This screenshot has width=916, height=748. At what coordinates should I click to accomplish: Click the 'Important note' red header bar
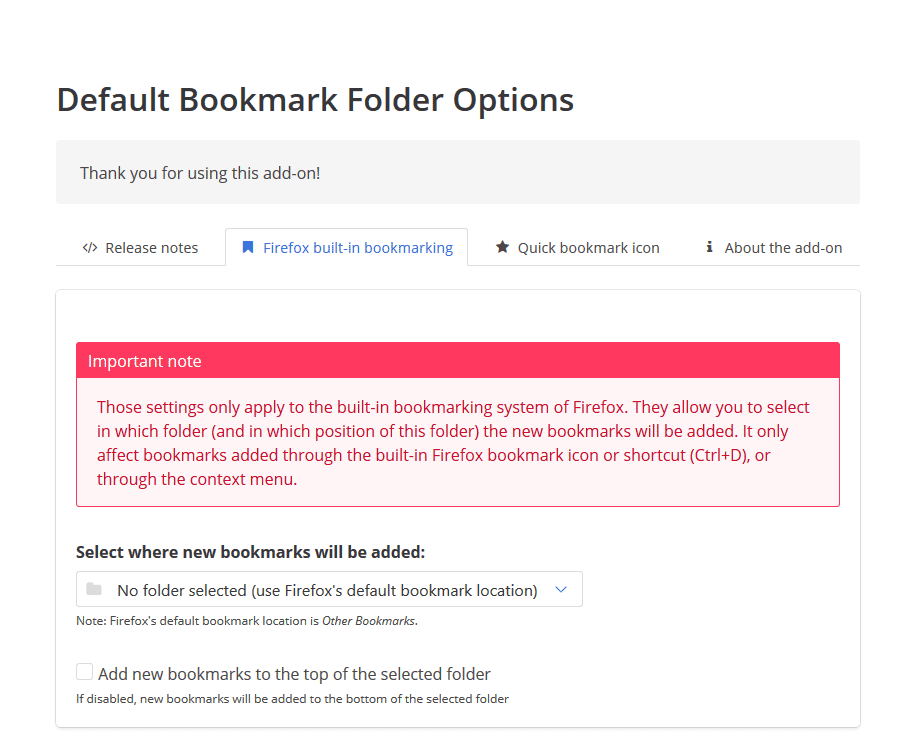pyautogui.click(x=458, y=361)
